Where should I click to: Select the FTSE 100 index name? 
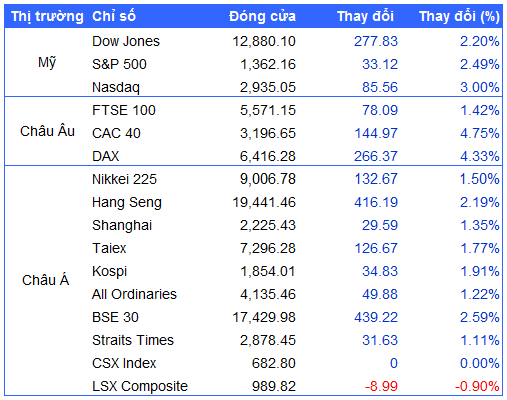[124, 110]
